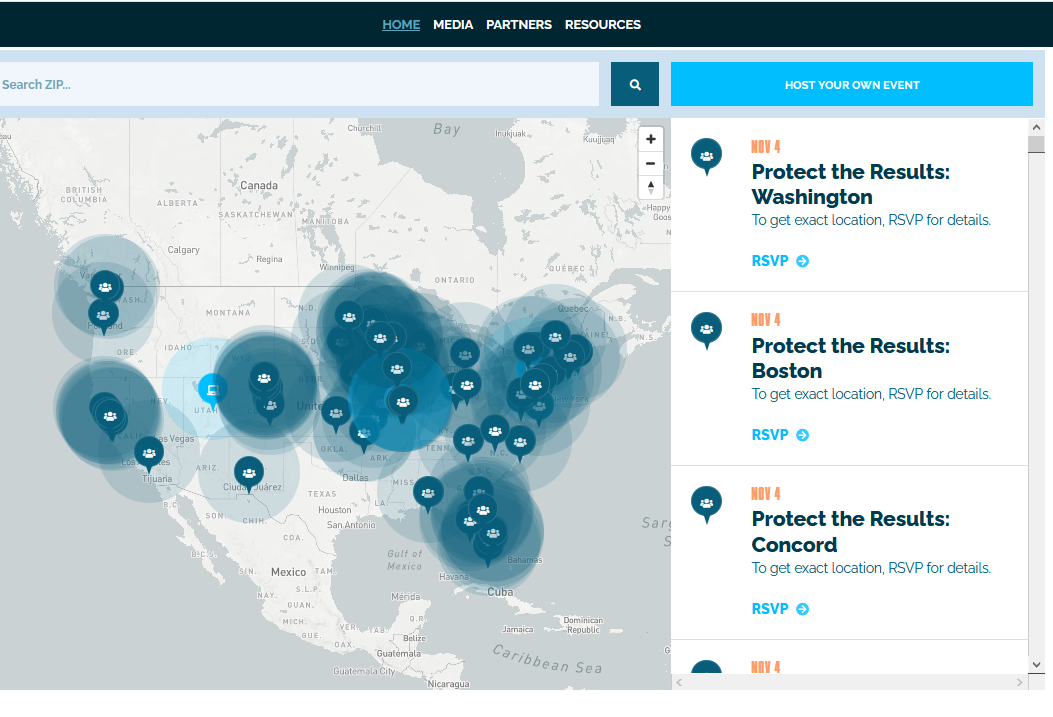Go to the MEDIA page
Viewport: 1053px width, 717px height.
click(x=453, y=25)
